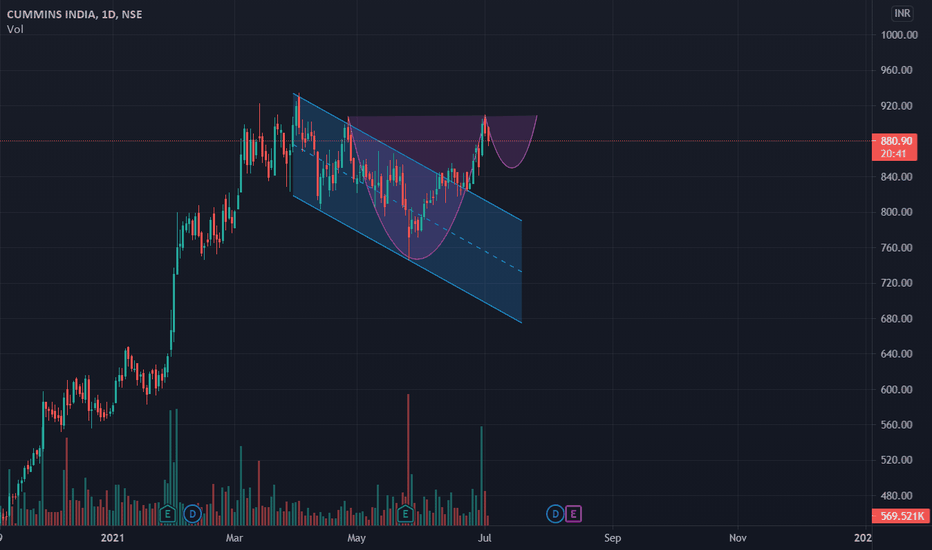Click the 800.00 price axis label
Viewport: 932px width, 550px height.
pyautogui.click(x=896, y=212)
